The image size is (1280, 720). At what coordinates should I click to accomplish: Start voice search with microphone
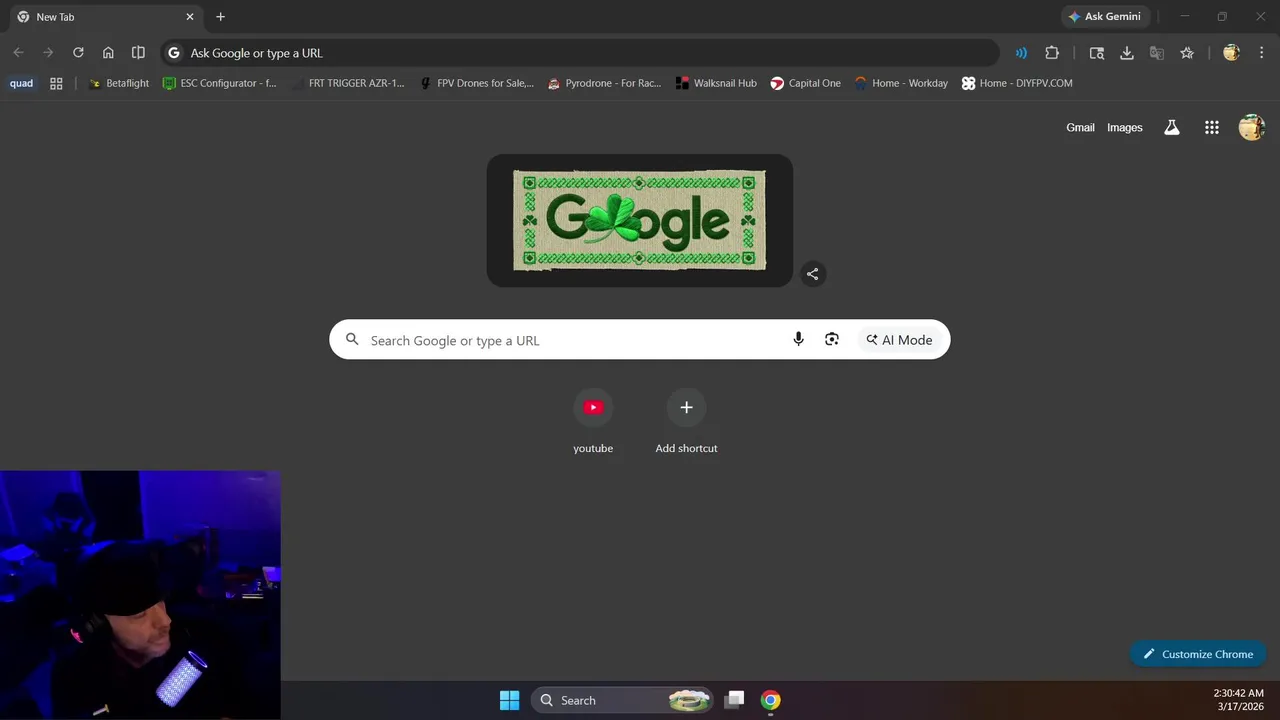point(798,340)
